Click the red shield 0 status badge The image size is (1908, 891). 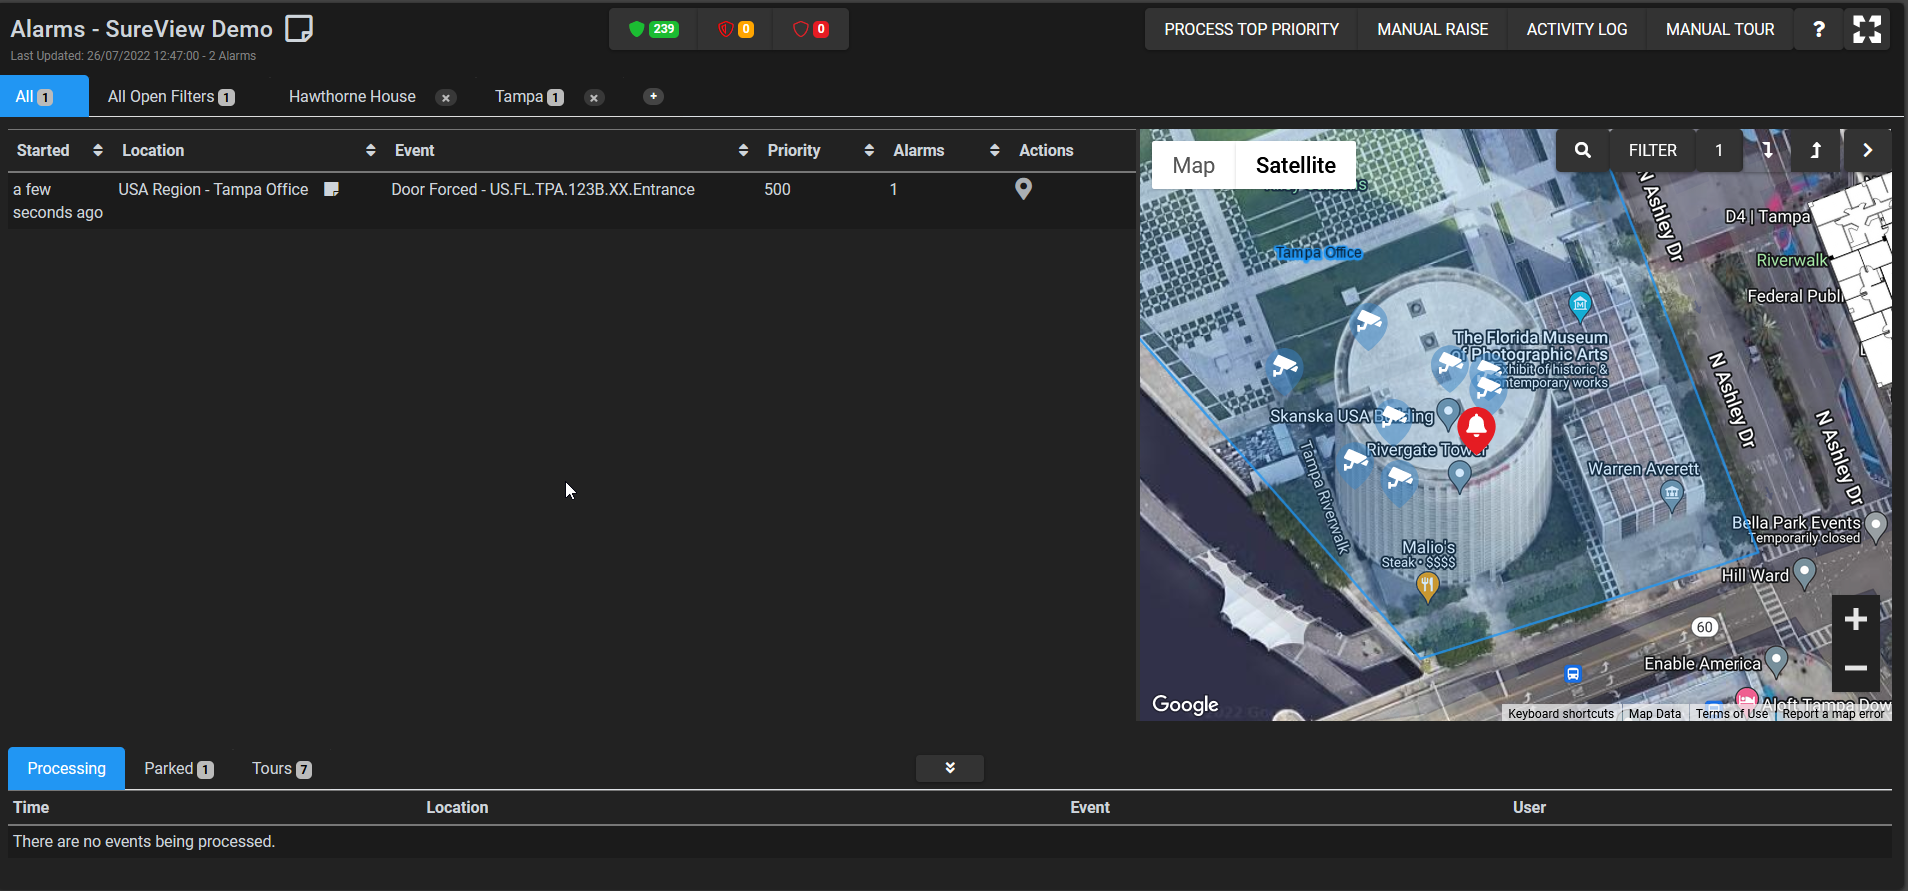[x=810, y=29]
